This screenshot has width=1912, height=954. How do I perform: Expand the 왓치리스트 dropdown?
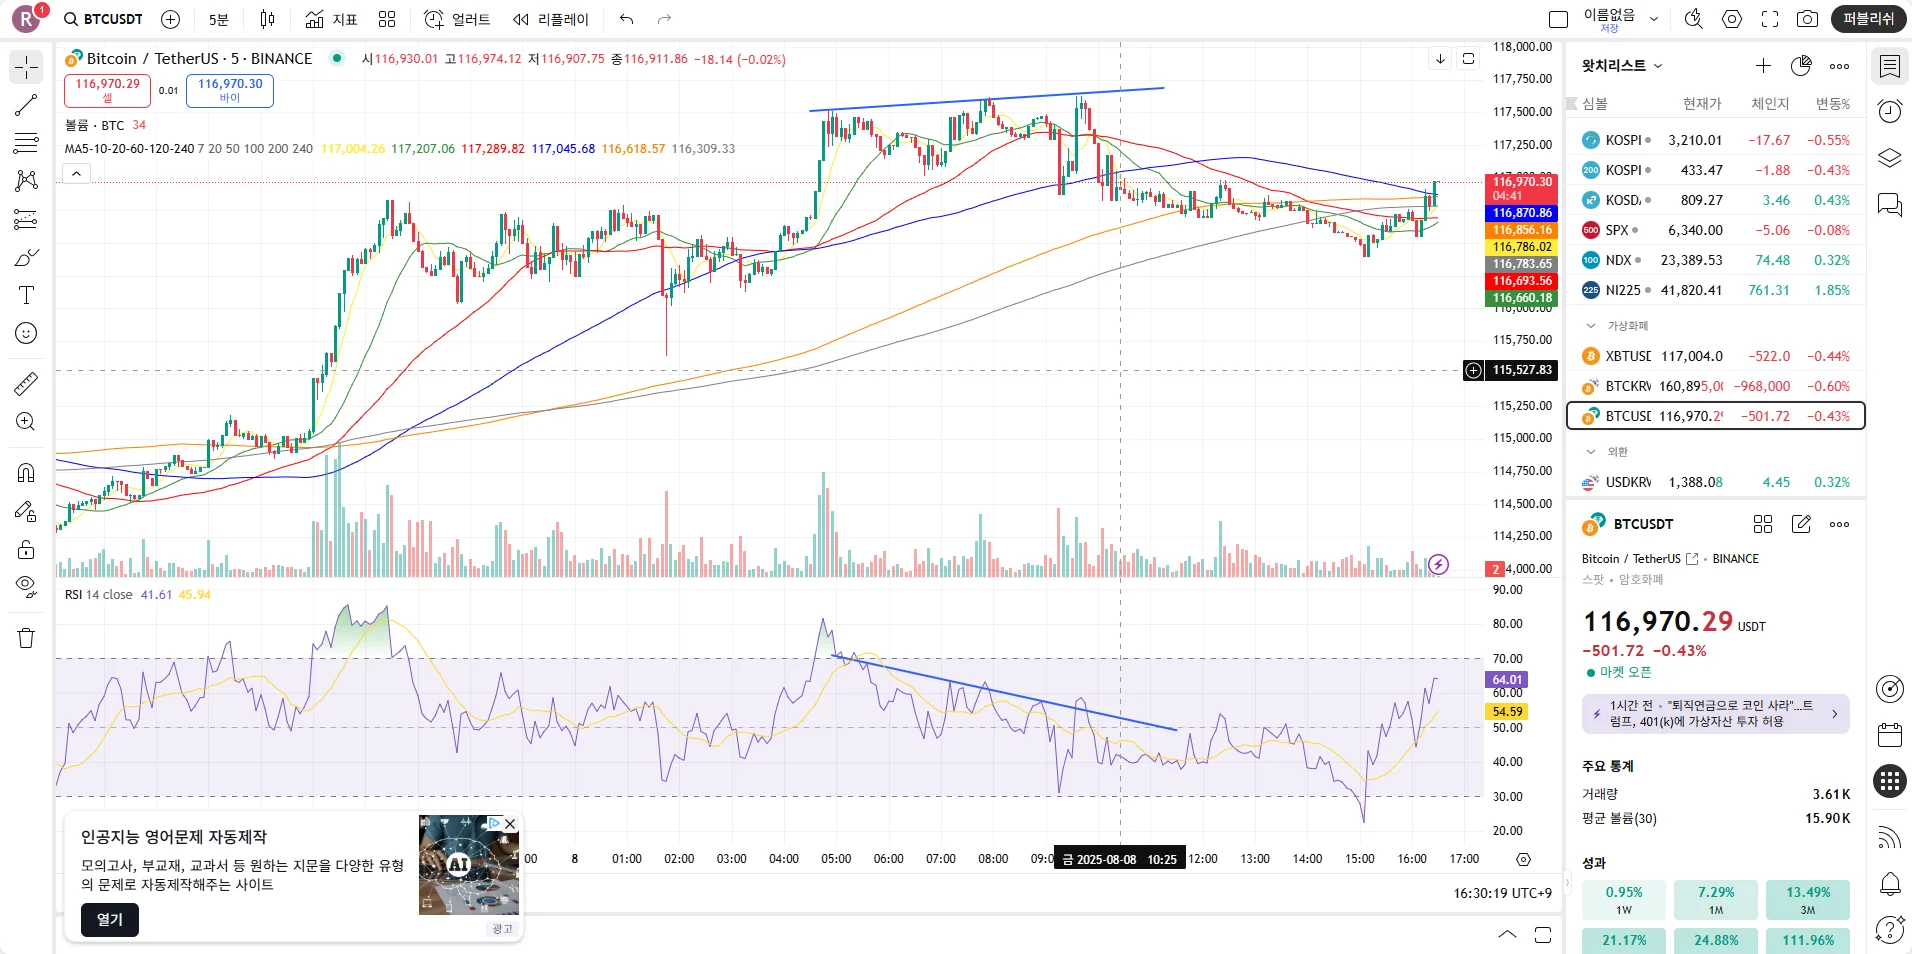tap(1622, 66)
